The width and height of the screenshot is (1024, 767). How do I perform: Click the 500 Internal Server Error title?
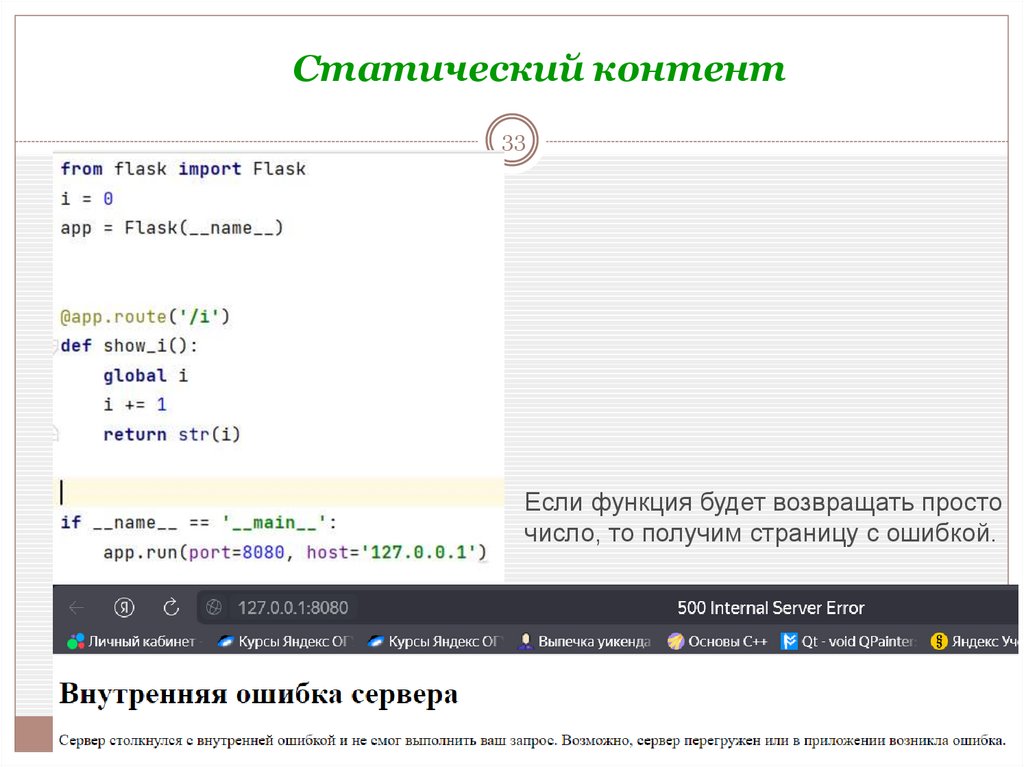pyautogui.click(x=771, y=608)
